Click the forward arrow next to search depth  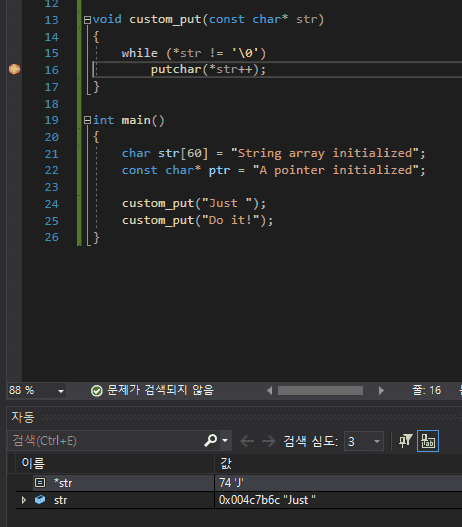pos(268,441)
